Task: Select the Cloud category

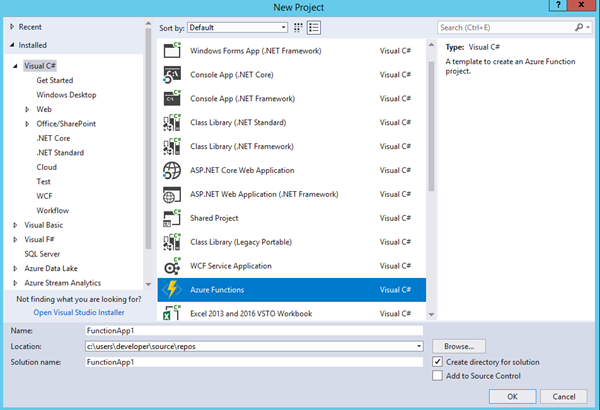Action: 46,167
